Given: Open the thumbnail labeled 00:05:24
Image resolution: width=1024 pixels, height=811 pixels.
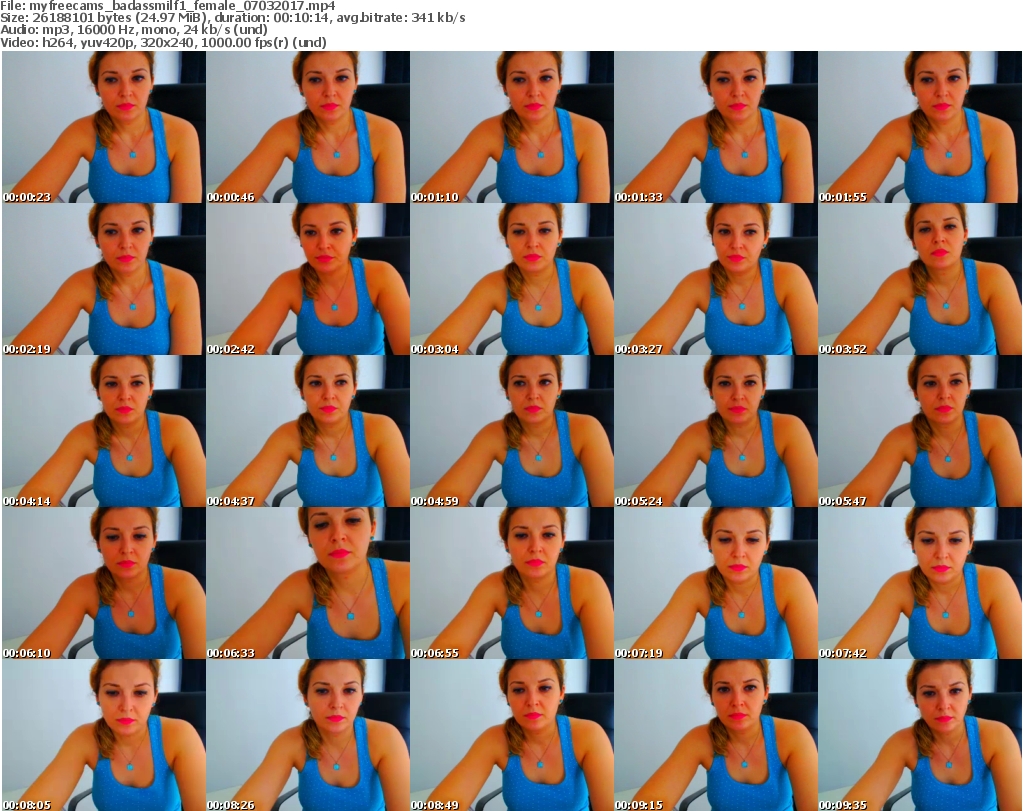Looking at the screenshot, I should click(716, 431).
